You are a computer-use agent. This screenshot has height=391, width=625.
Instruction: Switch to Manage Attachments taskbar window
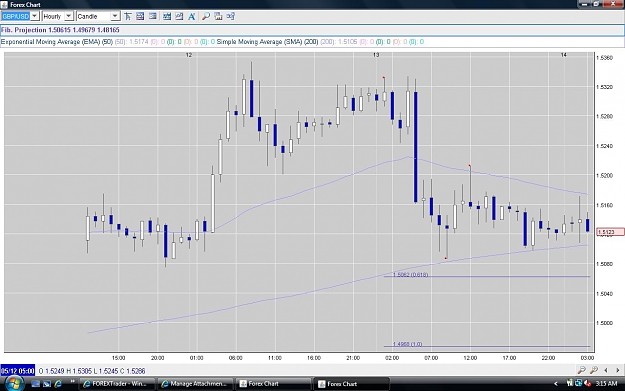(x=195, y=384)
